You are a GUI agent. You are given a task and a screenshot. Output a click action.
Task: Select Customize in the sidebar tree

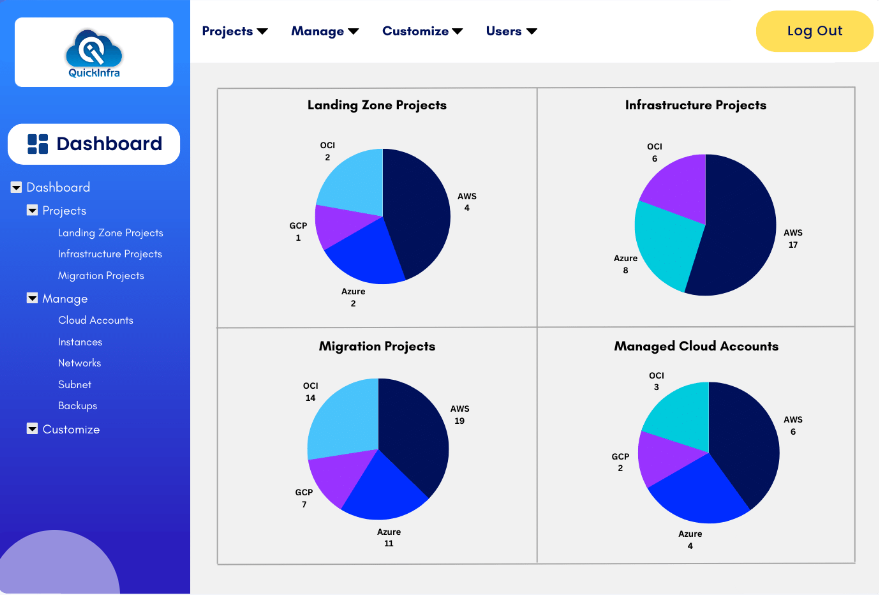click(71, 429)
